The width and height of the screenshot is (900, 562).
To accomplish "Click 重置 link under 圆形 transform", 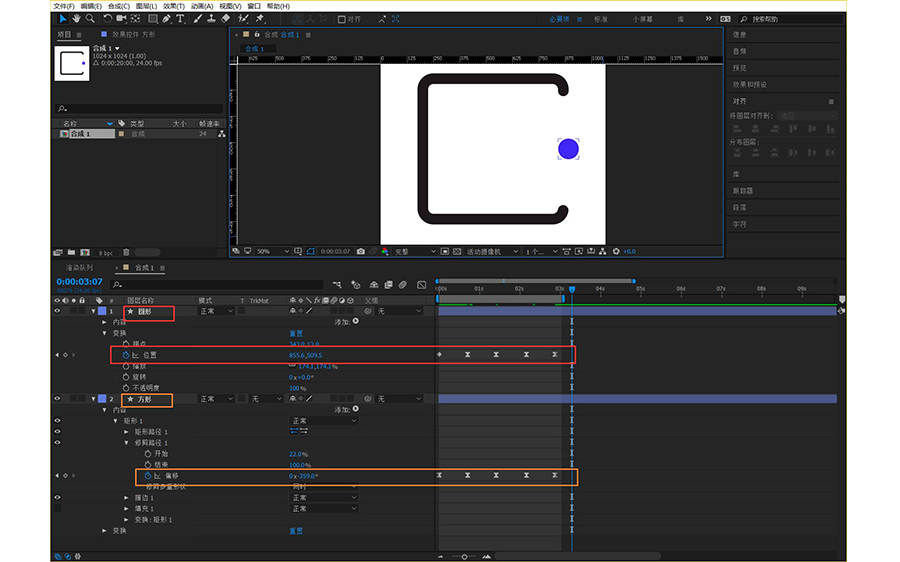I will click(296, 333).
